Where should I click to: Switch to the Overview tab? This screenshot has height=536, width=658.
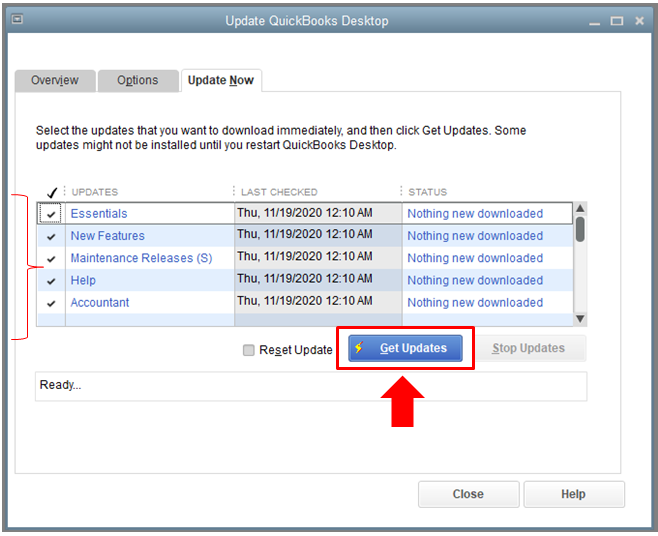click(55, 80)
